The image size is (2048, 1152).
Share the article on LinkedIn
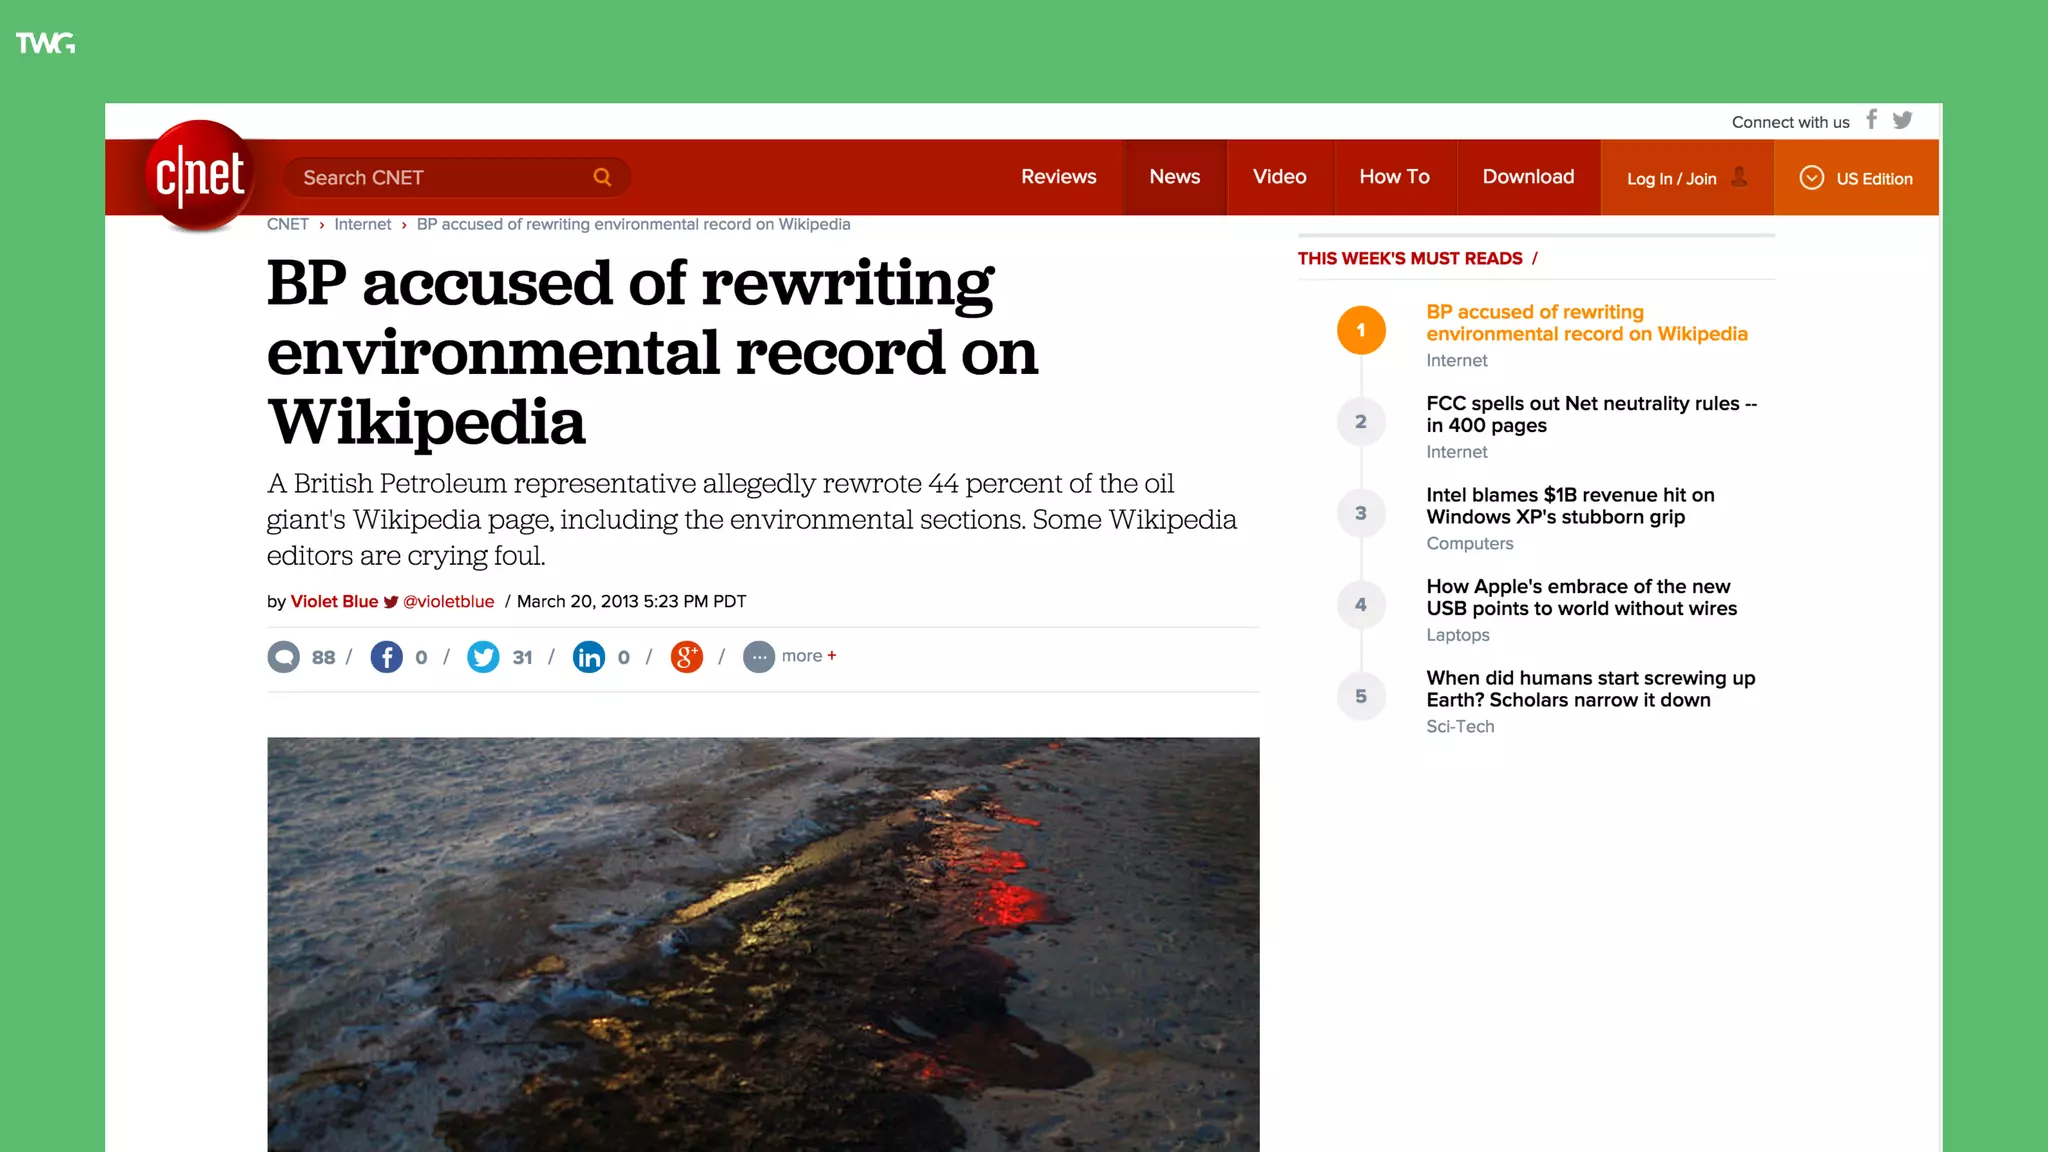[x=589, y=657]
